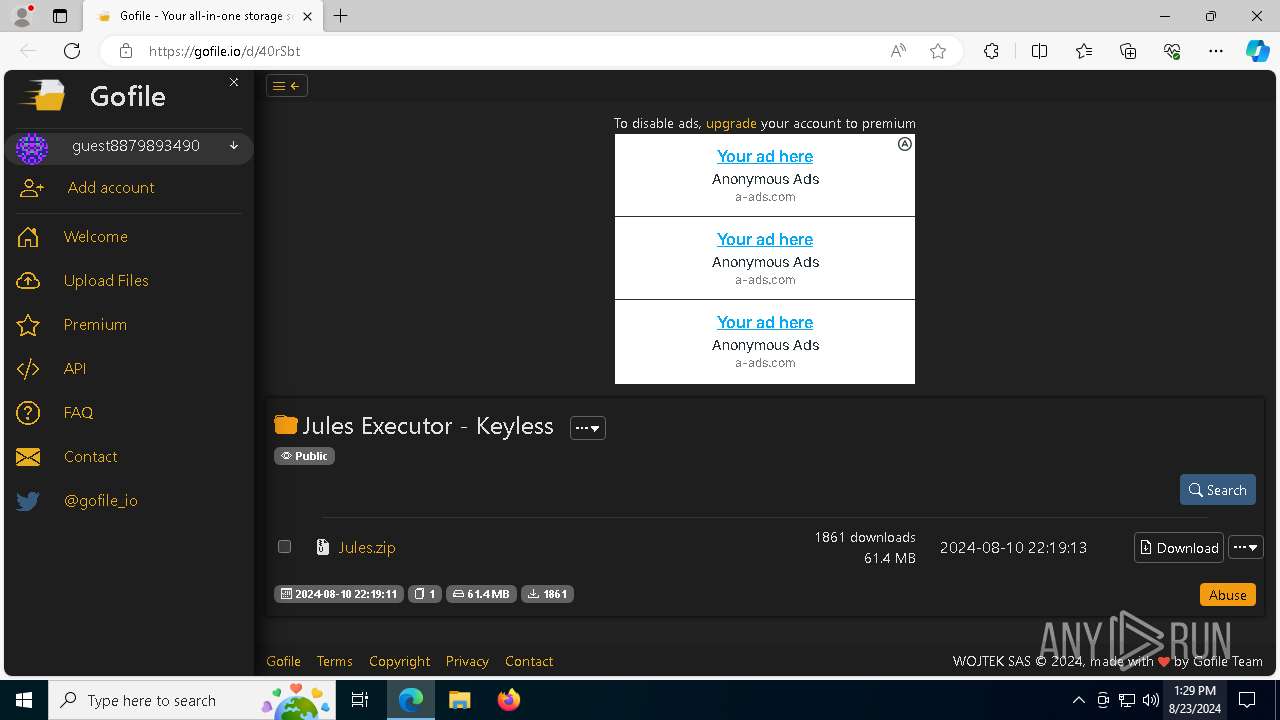Open the Gofile footer link
This screenshot has height=720, width=1280.
tap(283, 662)
